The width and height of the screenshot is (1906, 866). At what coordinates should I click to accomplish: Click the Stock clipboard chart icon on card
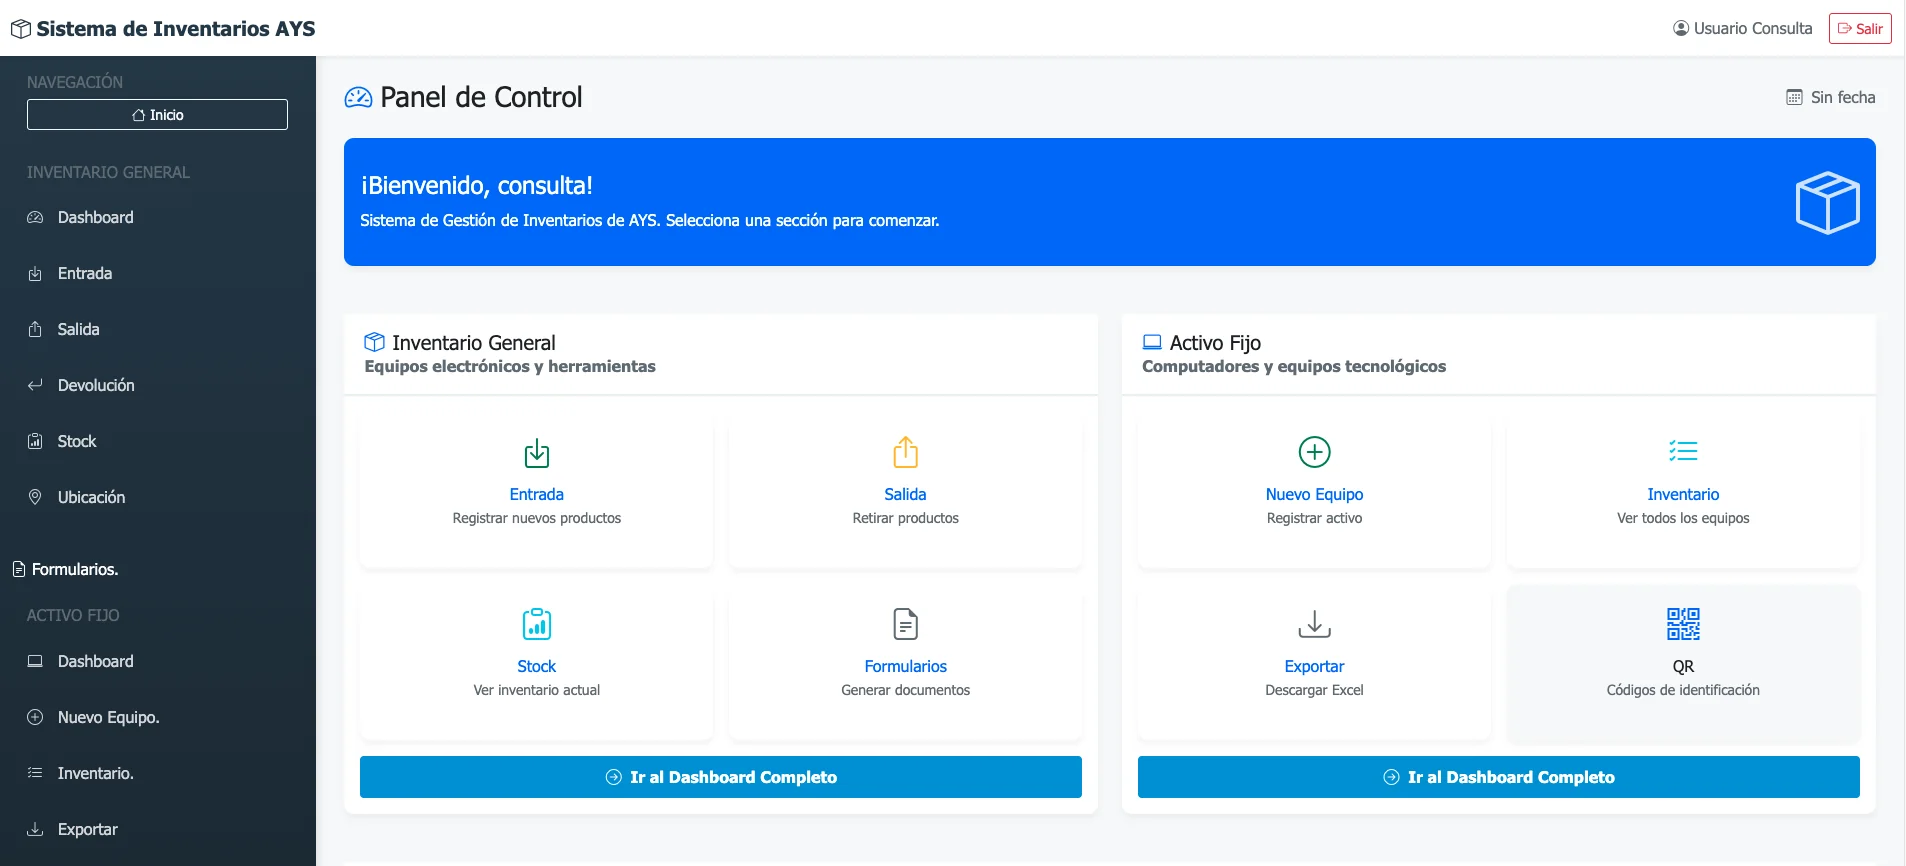[x=537, y=624]
